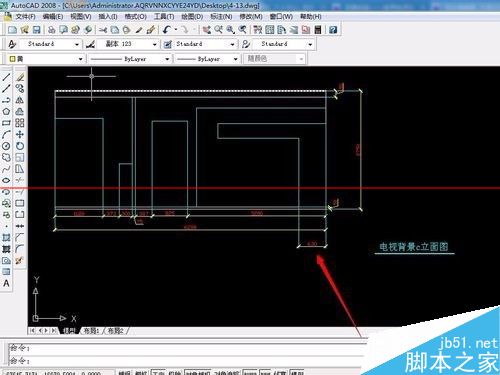500x375 pixels.
Task: Toggle Grid display in status bar
Action: [x=141, y=373]
